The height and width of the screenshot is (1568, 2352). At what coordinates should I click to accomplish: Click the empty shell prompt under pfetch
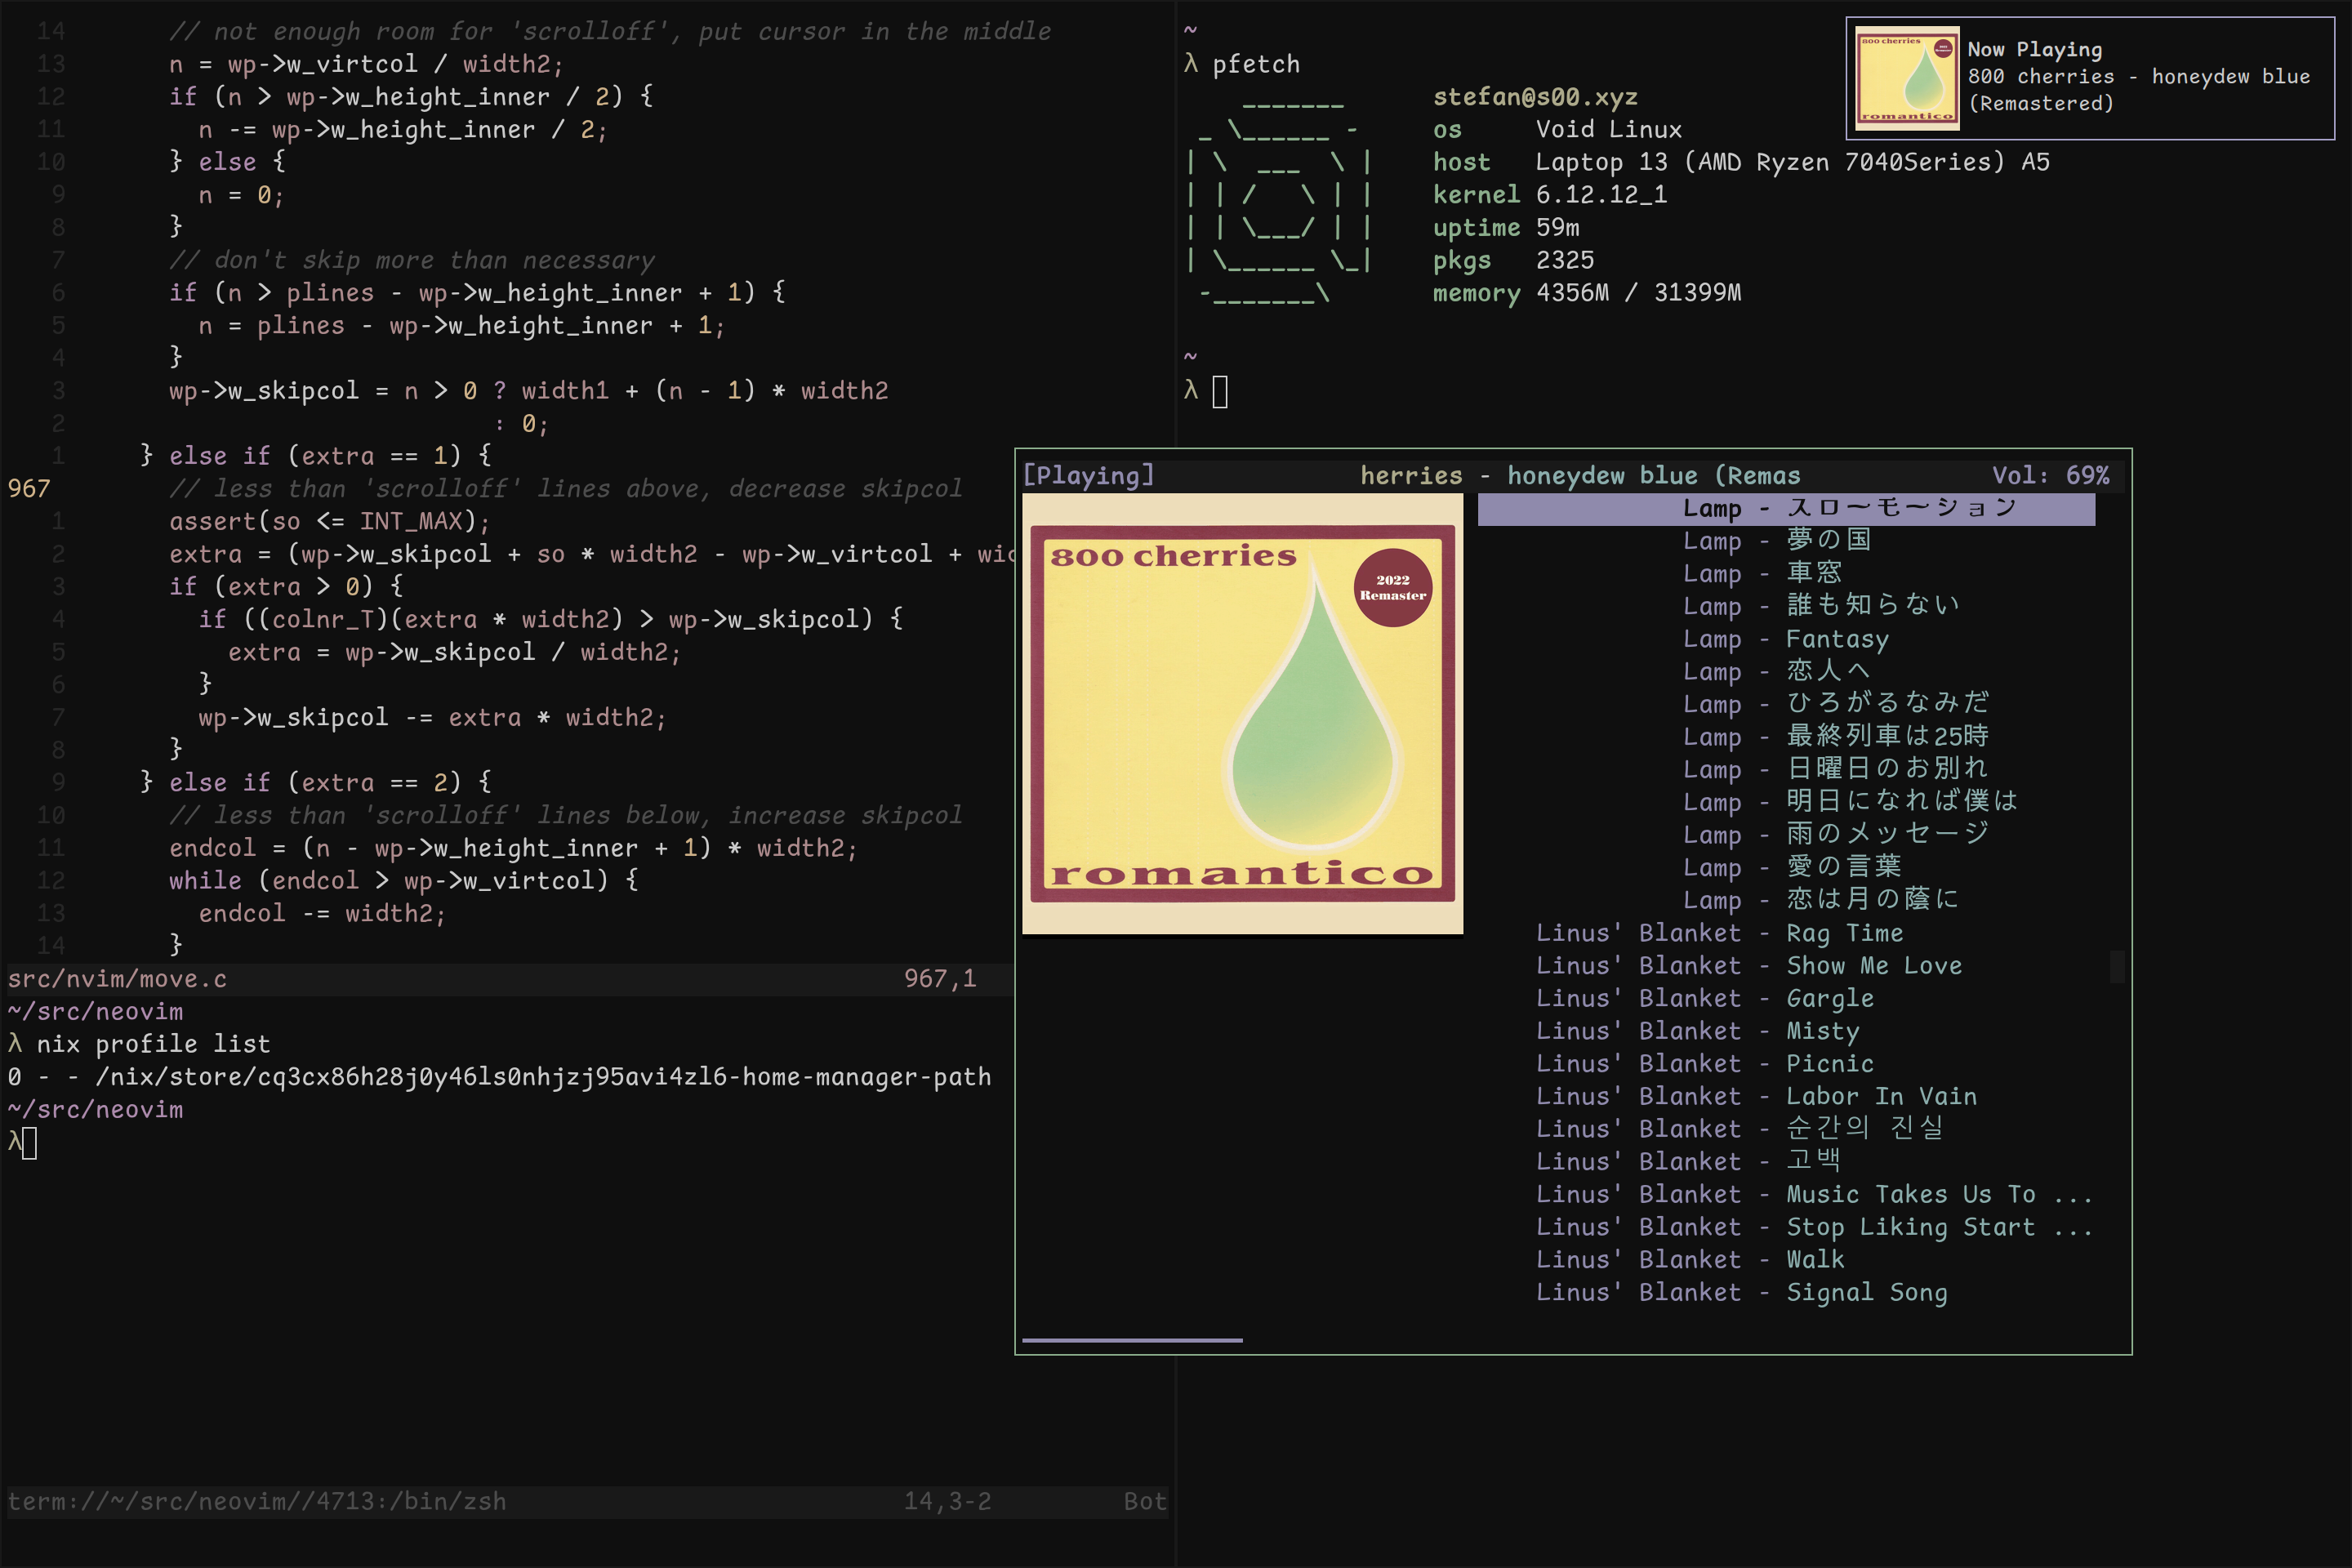1219,391
